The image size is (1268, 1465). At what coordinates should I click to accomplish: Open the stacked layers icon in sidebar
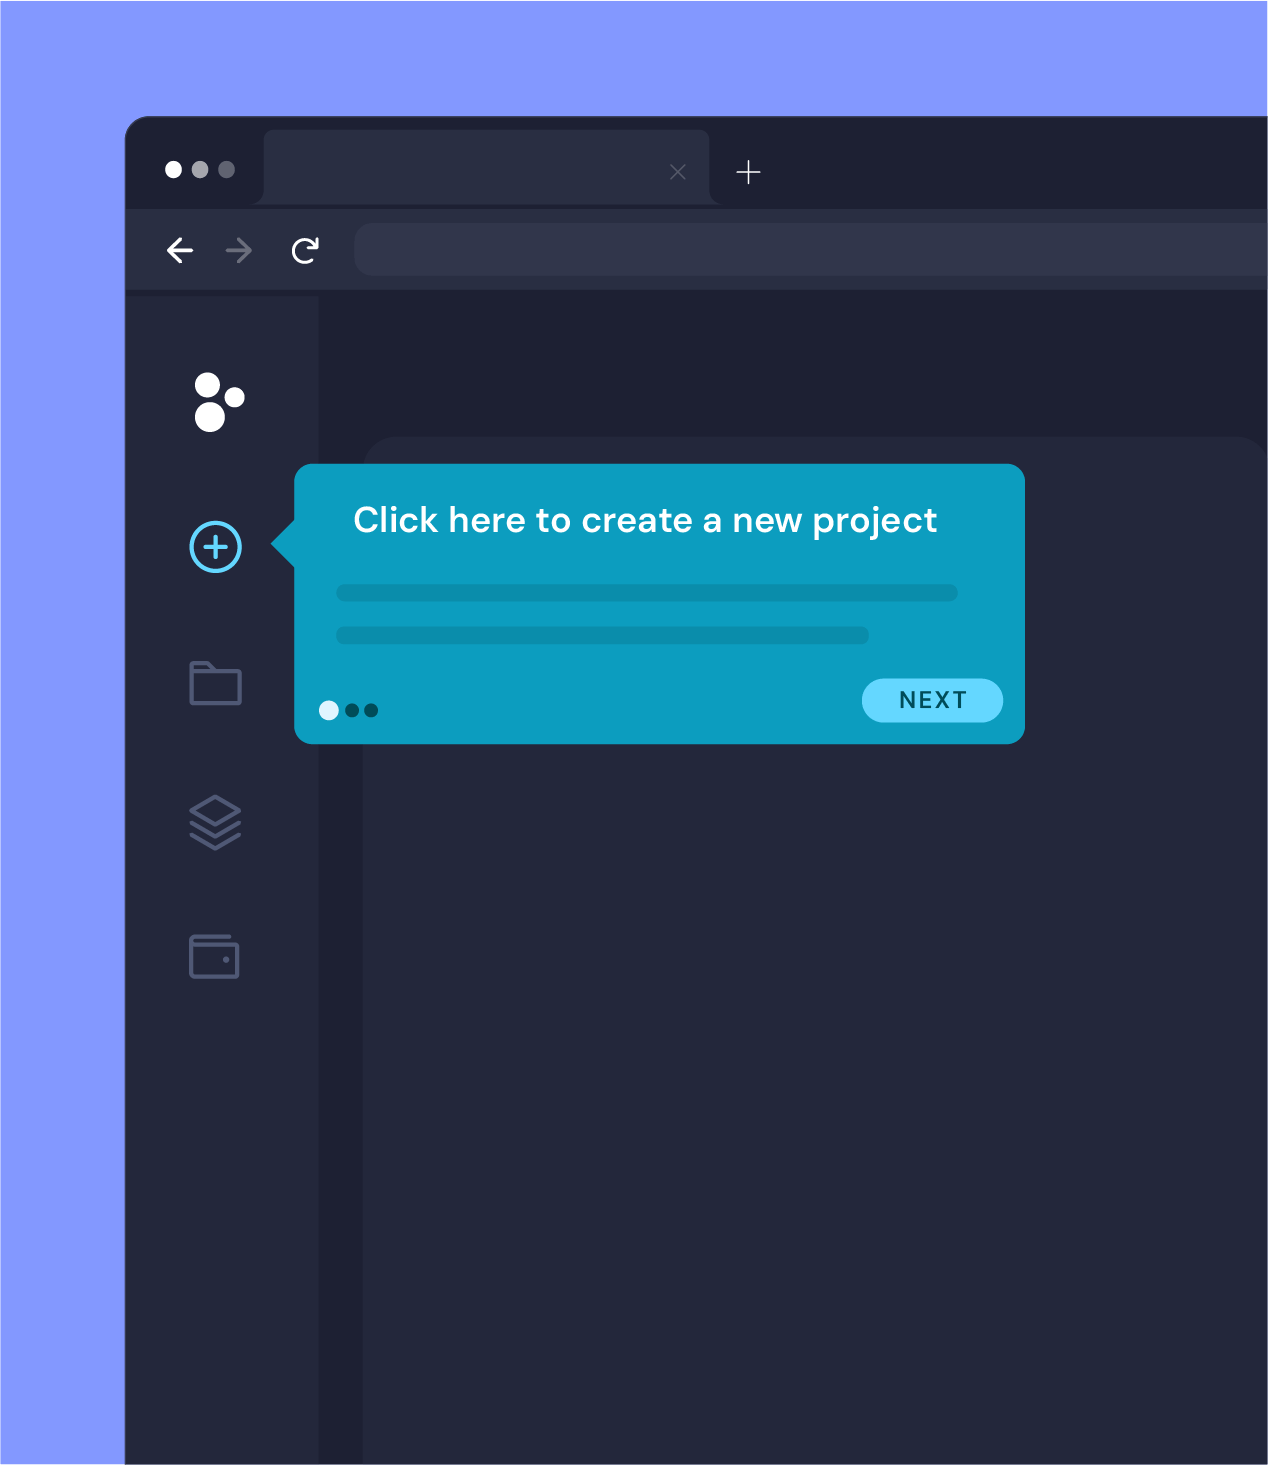pyautogui.click(x=215, y=822)
